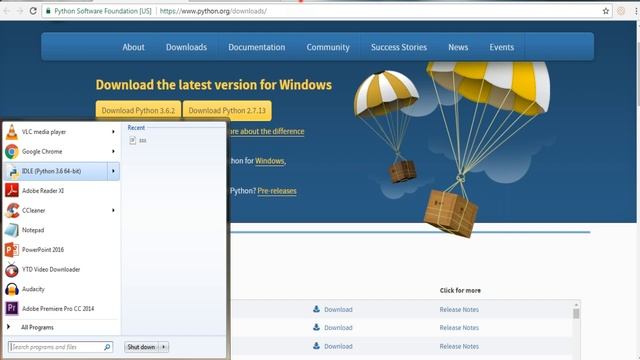
Task: Click the secure padlock icon in address bar
Action: click(x=48, y=11)
